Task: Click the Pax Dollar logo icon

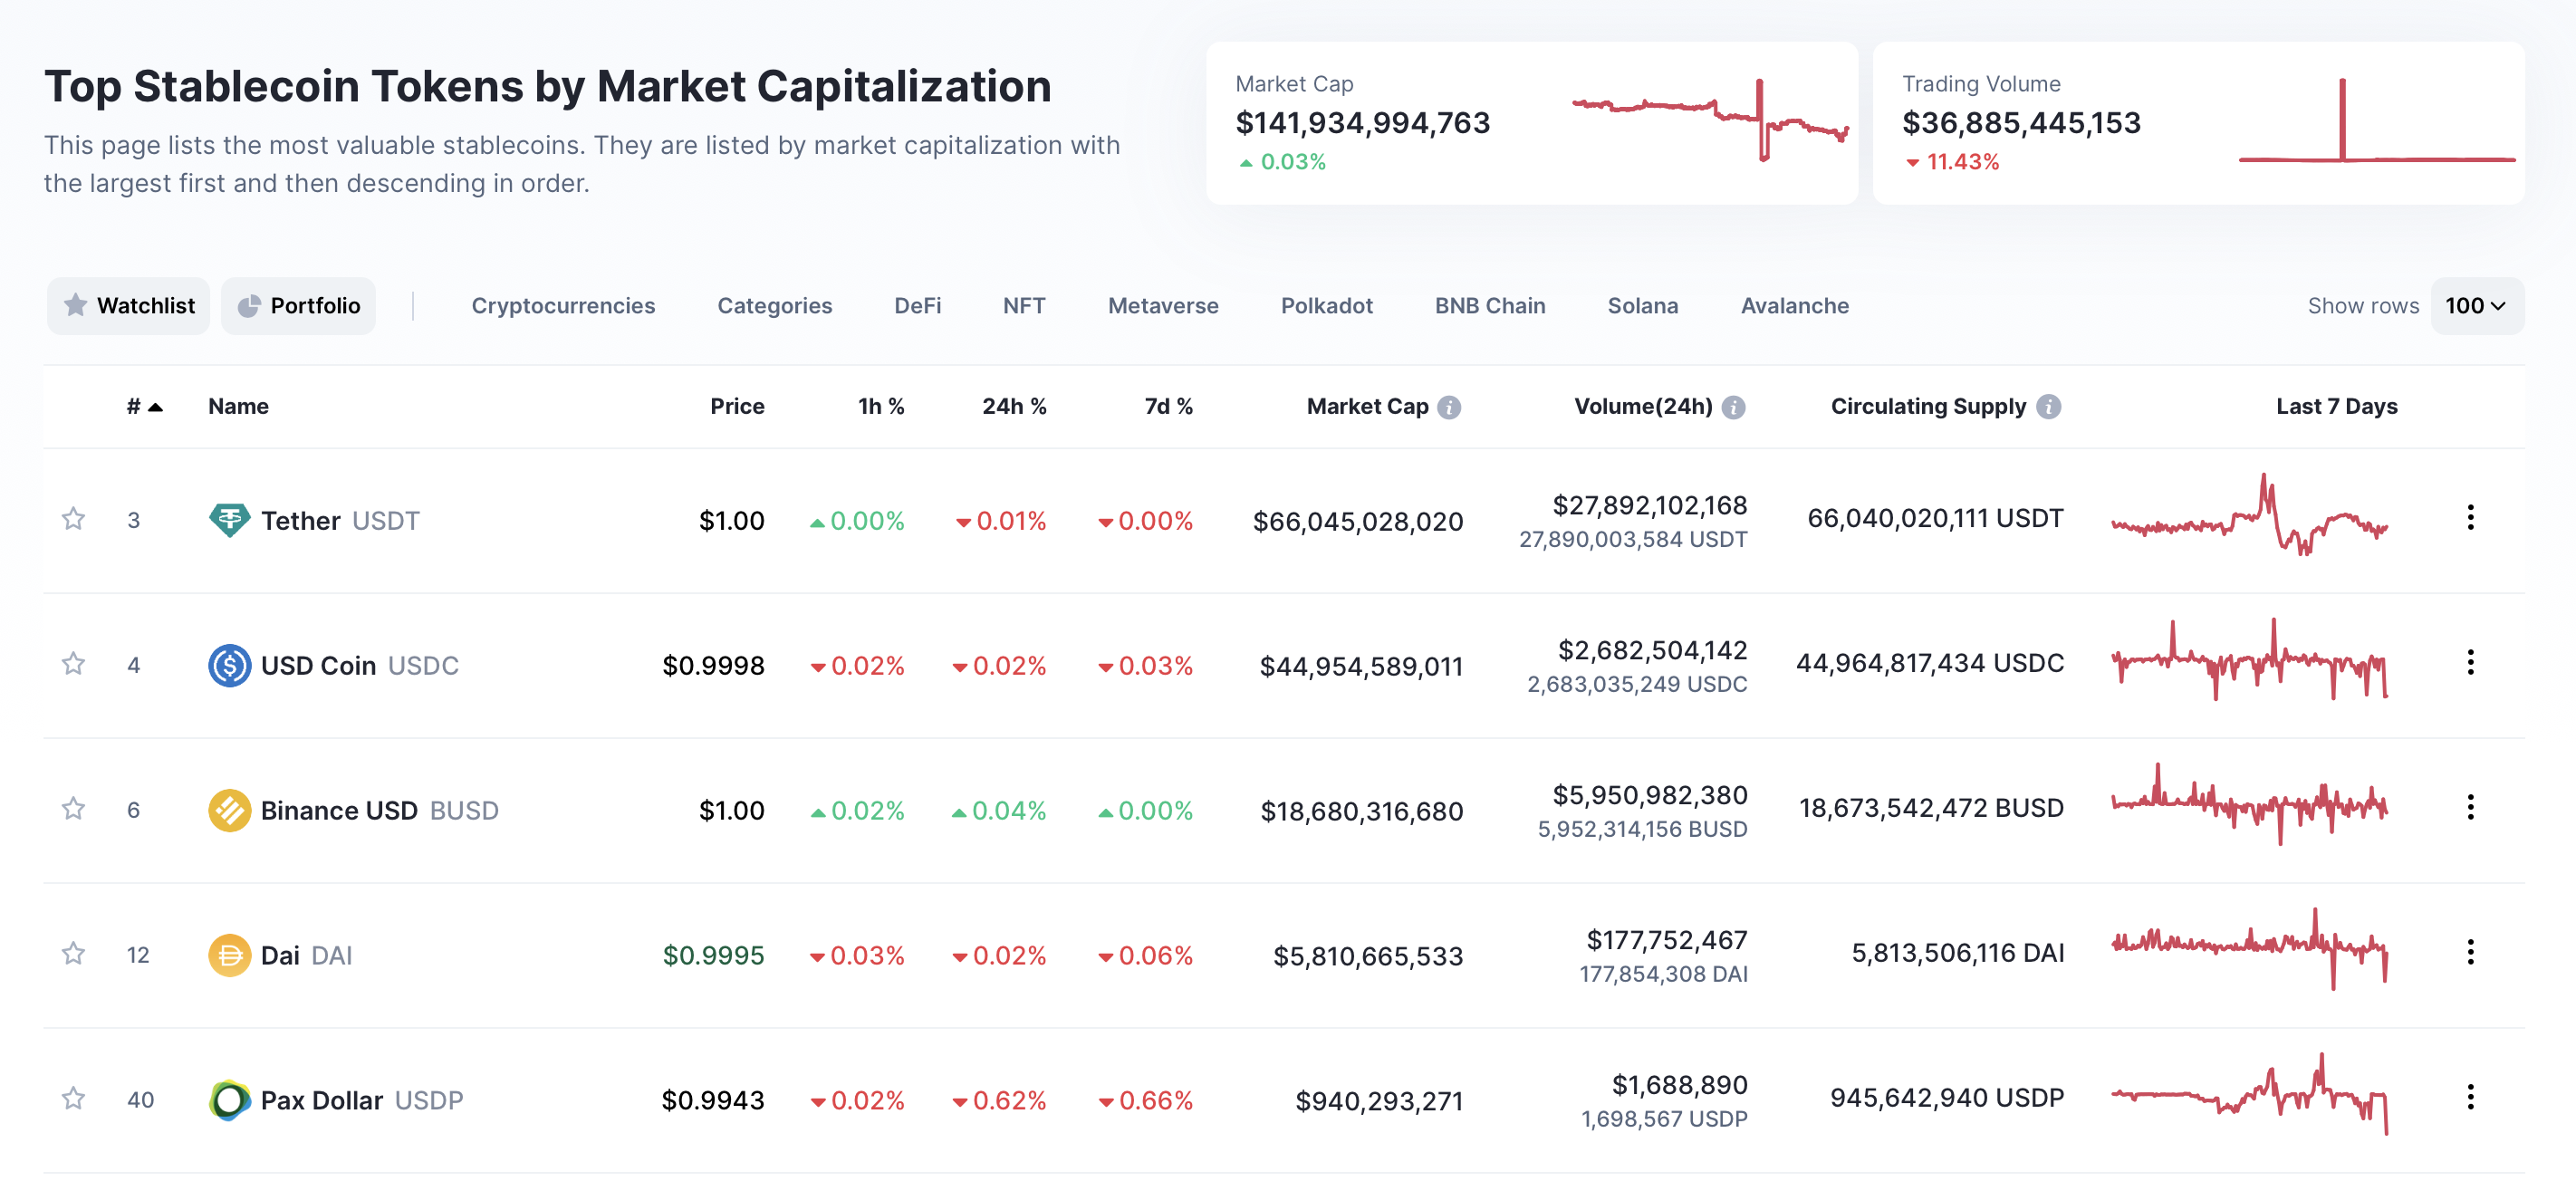Action: point(229,1100)
